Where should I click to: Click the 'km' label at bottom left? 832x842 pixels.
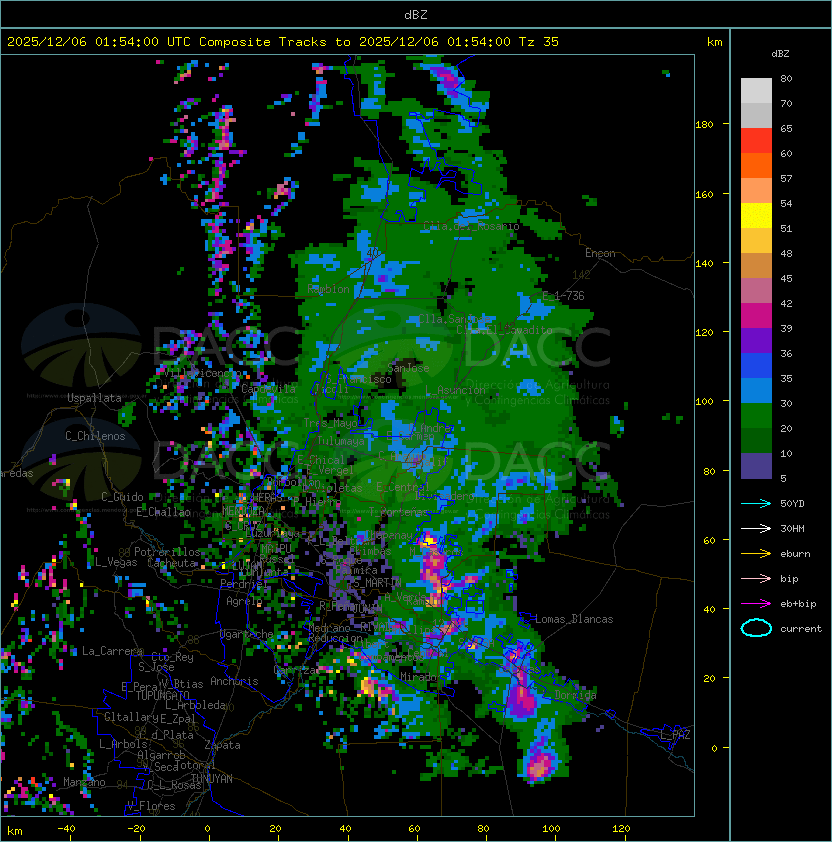pyautogui.click(x=15, y=831)
